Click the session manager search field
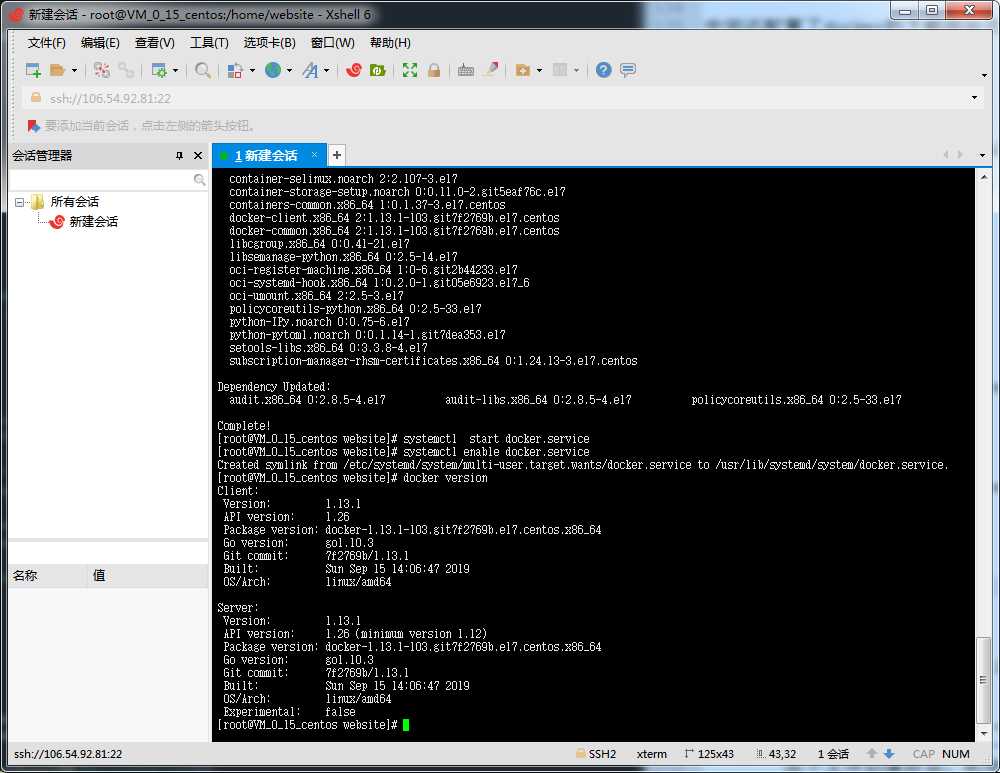The height and width of the screenshot is (773, 1000). [x=108, y=180]
